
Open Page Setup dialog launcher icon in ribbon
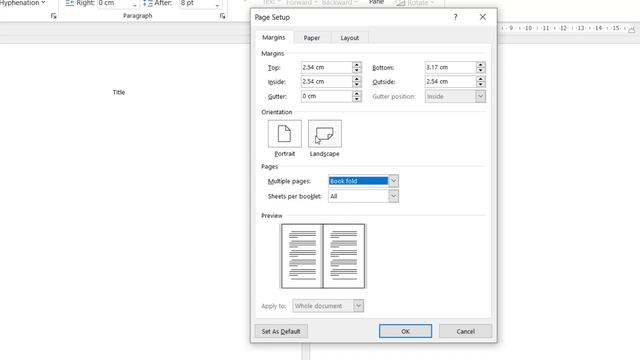(x=53, y=16)
